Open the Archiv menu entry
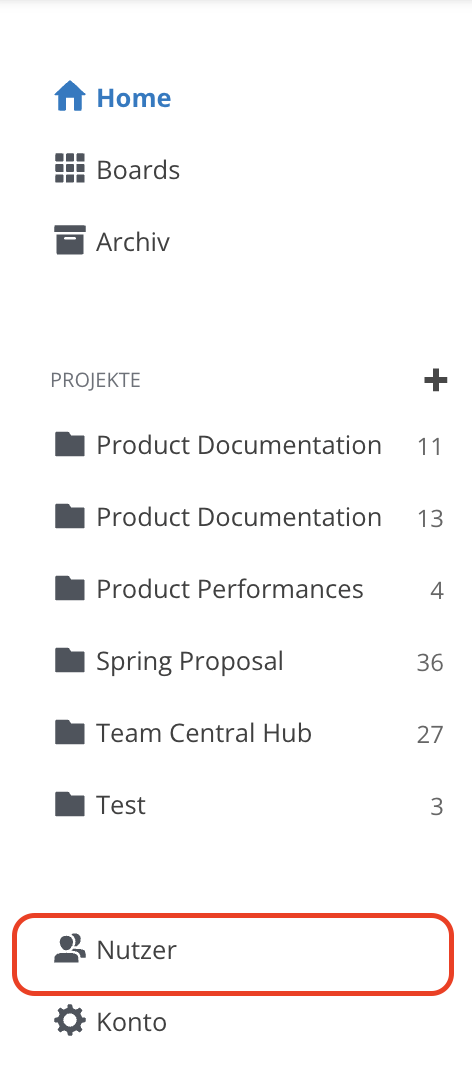Screen dimensions: 472x1066 point(133,242)
